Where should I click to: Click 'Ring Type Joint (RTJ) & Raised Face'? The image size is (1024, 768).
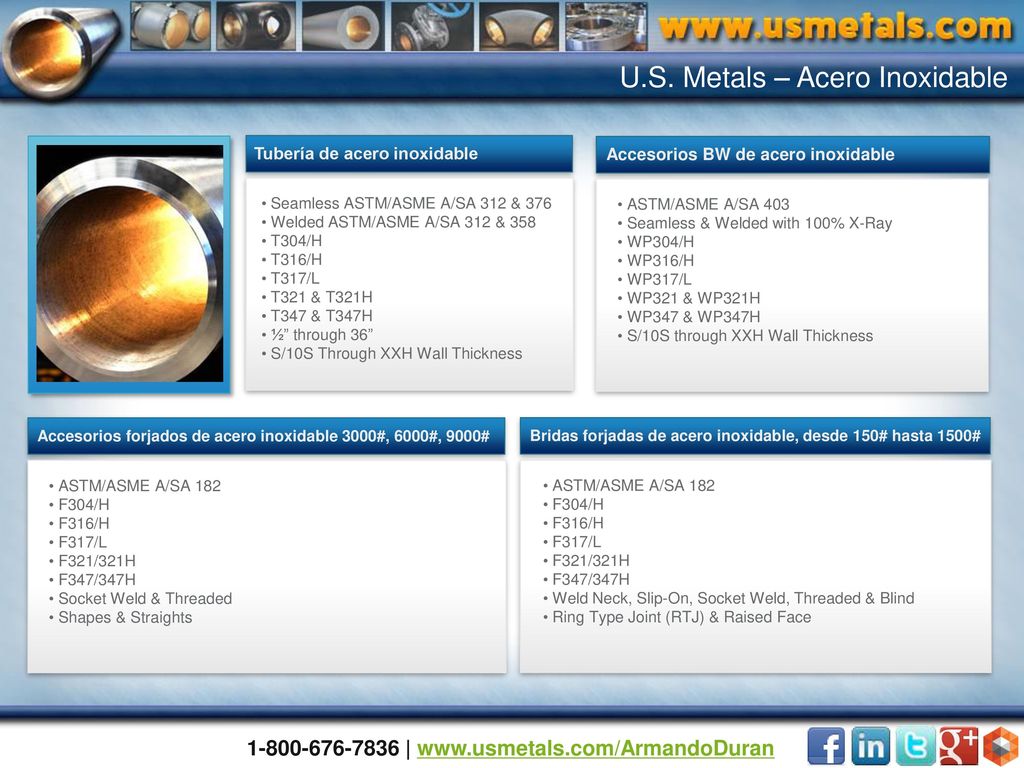tap(682, 617)
